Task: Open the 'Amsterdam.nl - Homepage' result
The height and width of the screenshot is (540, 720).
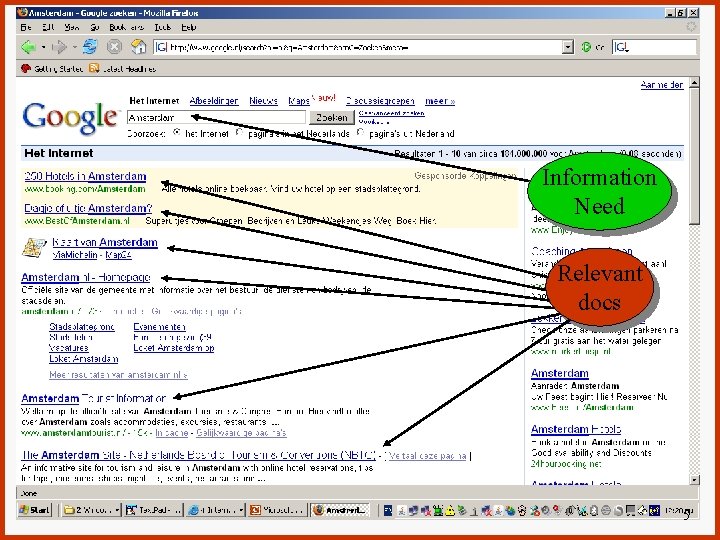Action: (86, 277)
